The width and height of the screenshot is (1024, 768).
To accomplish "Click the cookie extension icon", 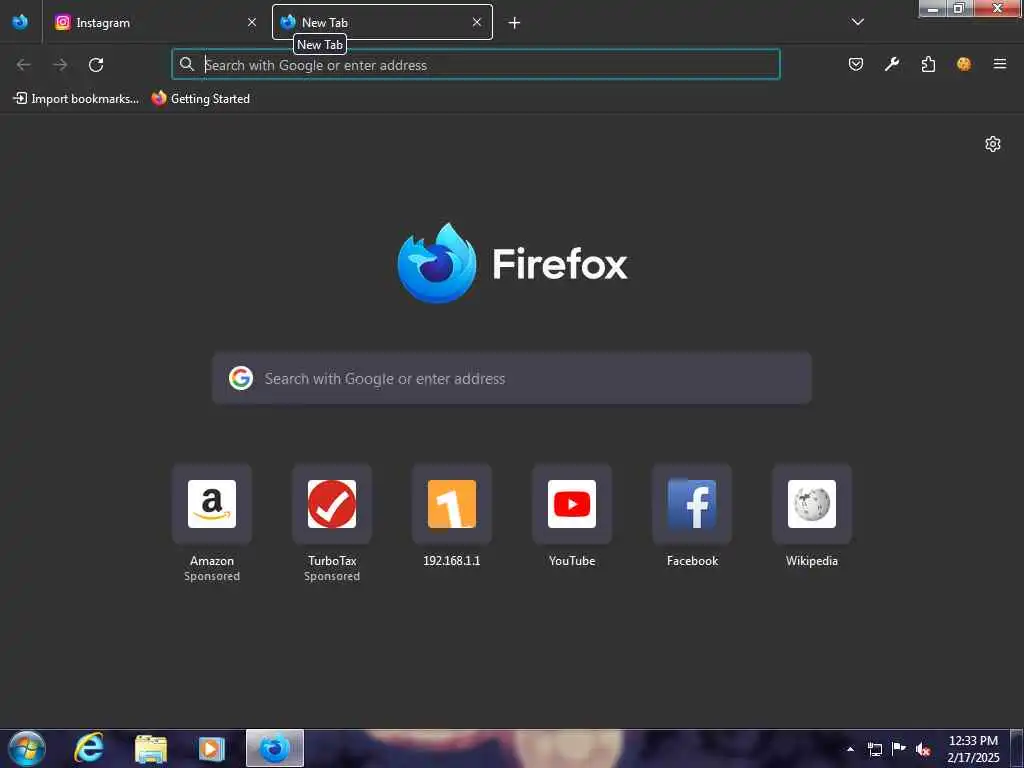I will (964, 64).
